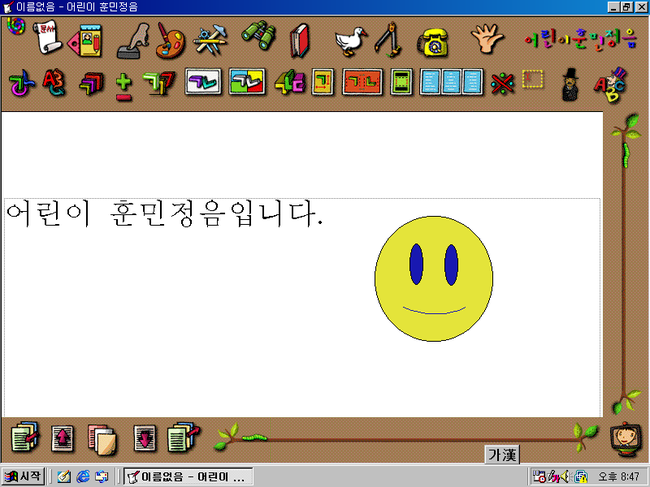Image resolution: width=650 pixels, height=487 pixels.
Task: Click the yellow telephone icon
Action: (434, 41)
